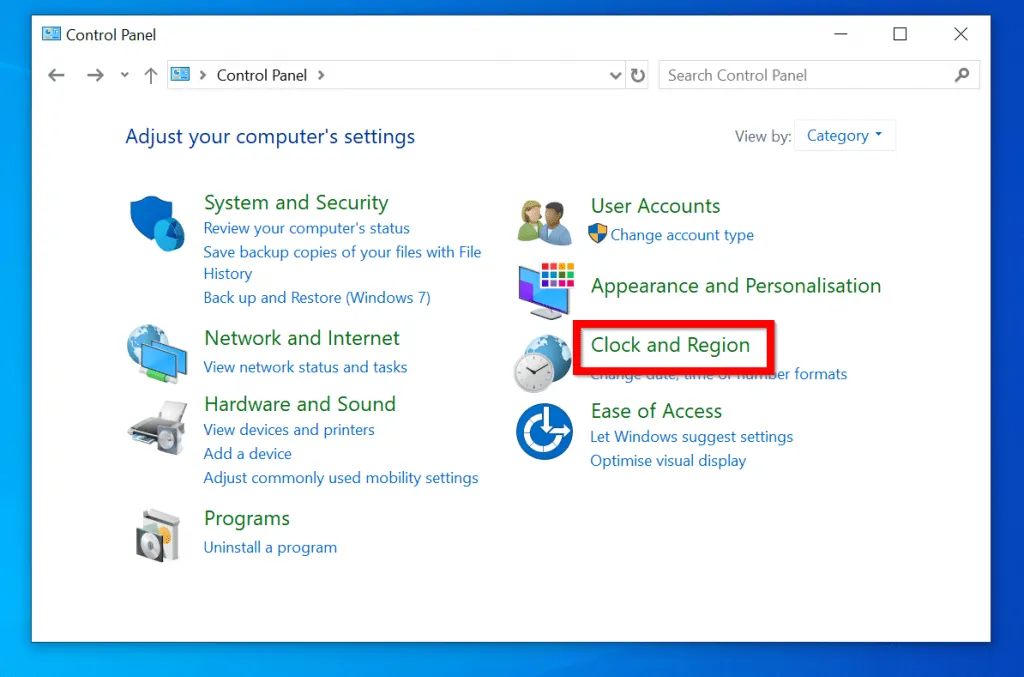Click the System and Security shield icon

point(157,223)
